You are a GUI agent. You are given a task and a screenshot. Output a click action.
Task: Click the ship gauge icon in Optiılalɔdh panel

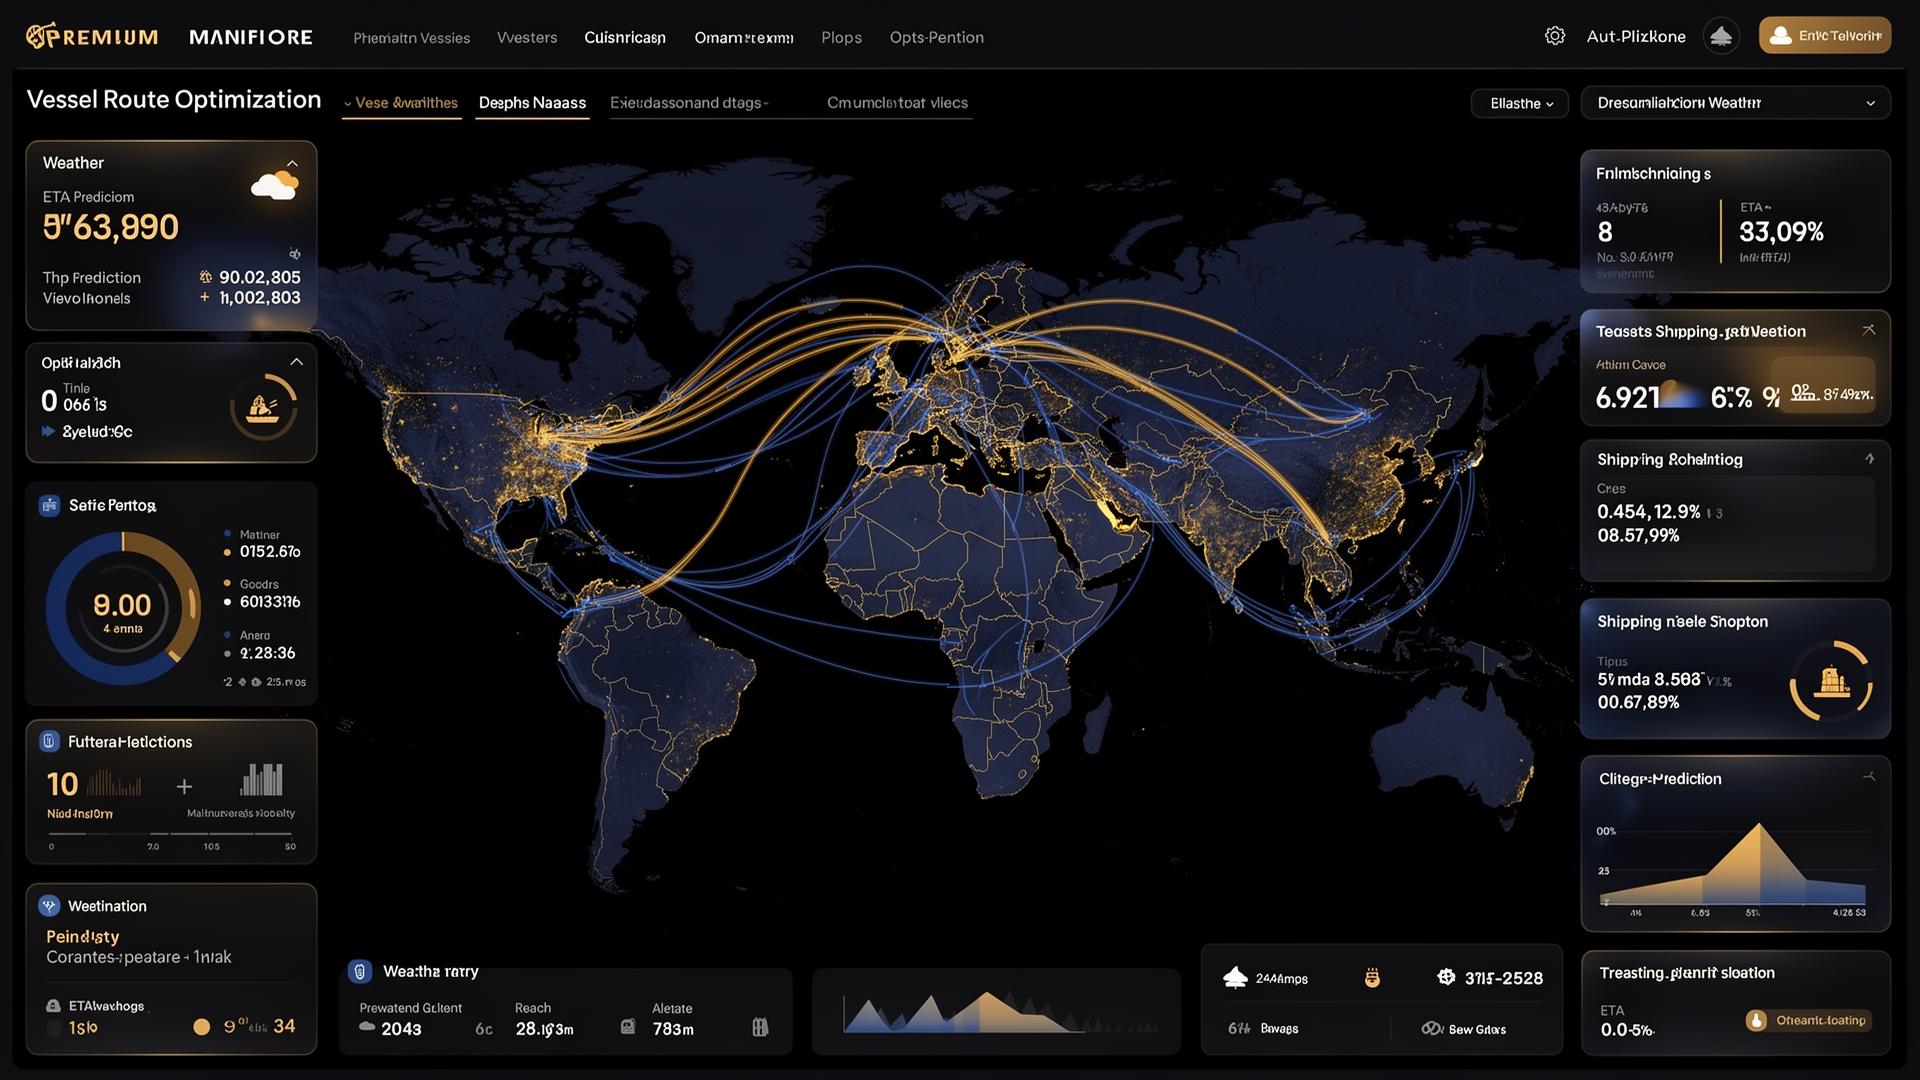click(x=263, y=407)
